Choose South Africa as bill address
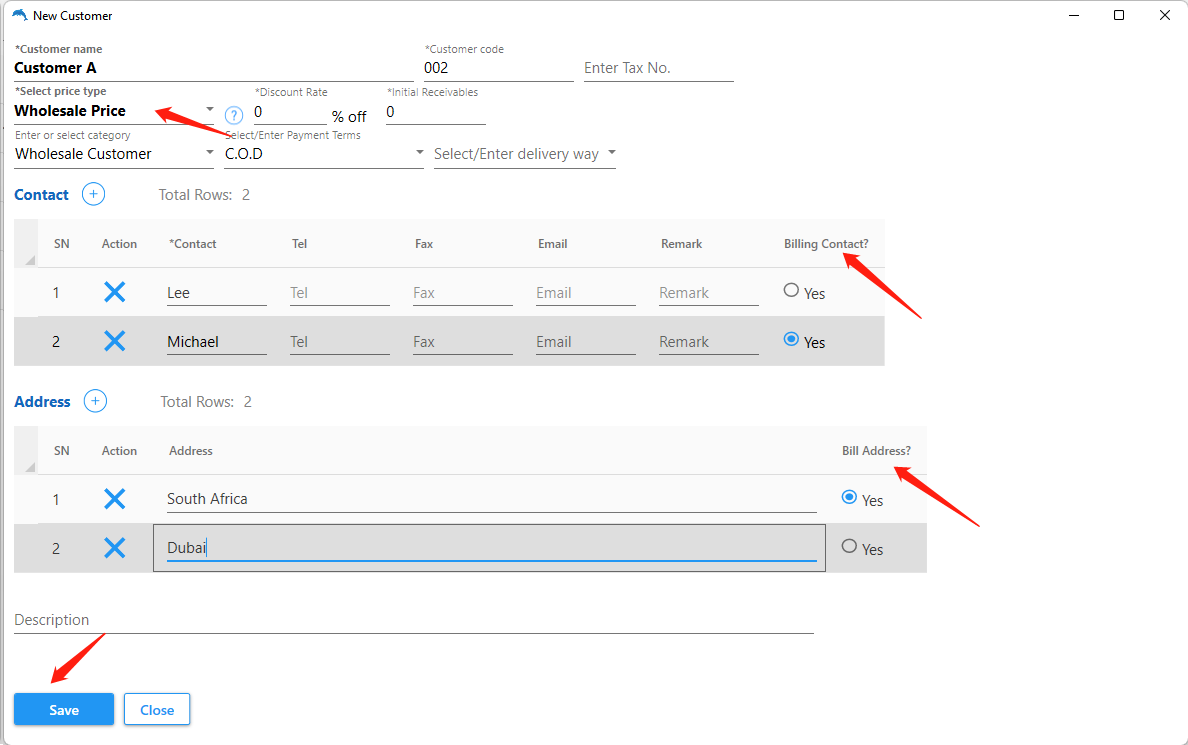Image resolution: width=1188 pixels, height=745 pixels. (x=849, y=497)
